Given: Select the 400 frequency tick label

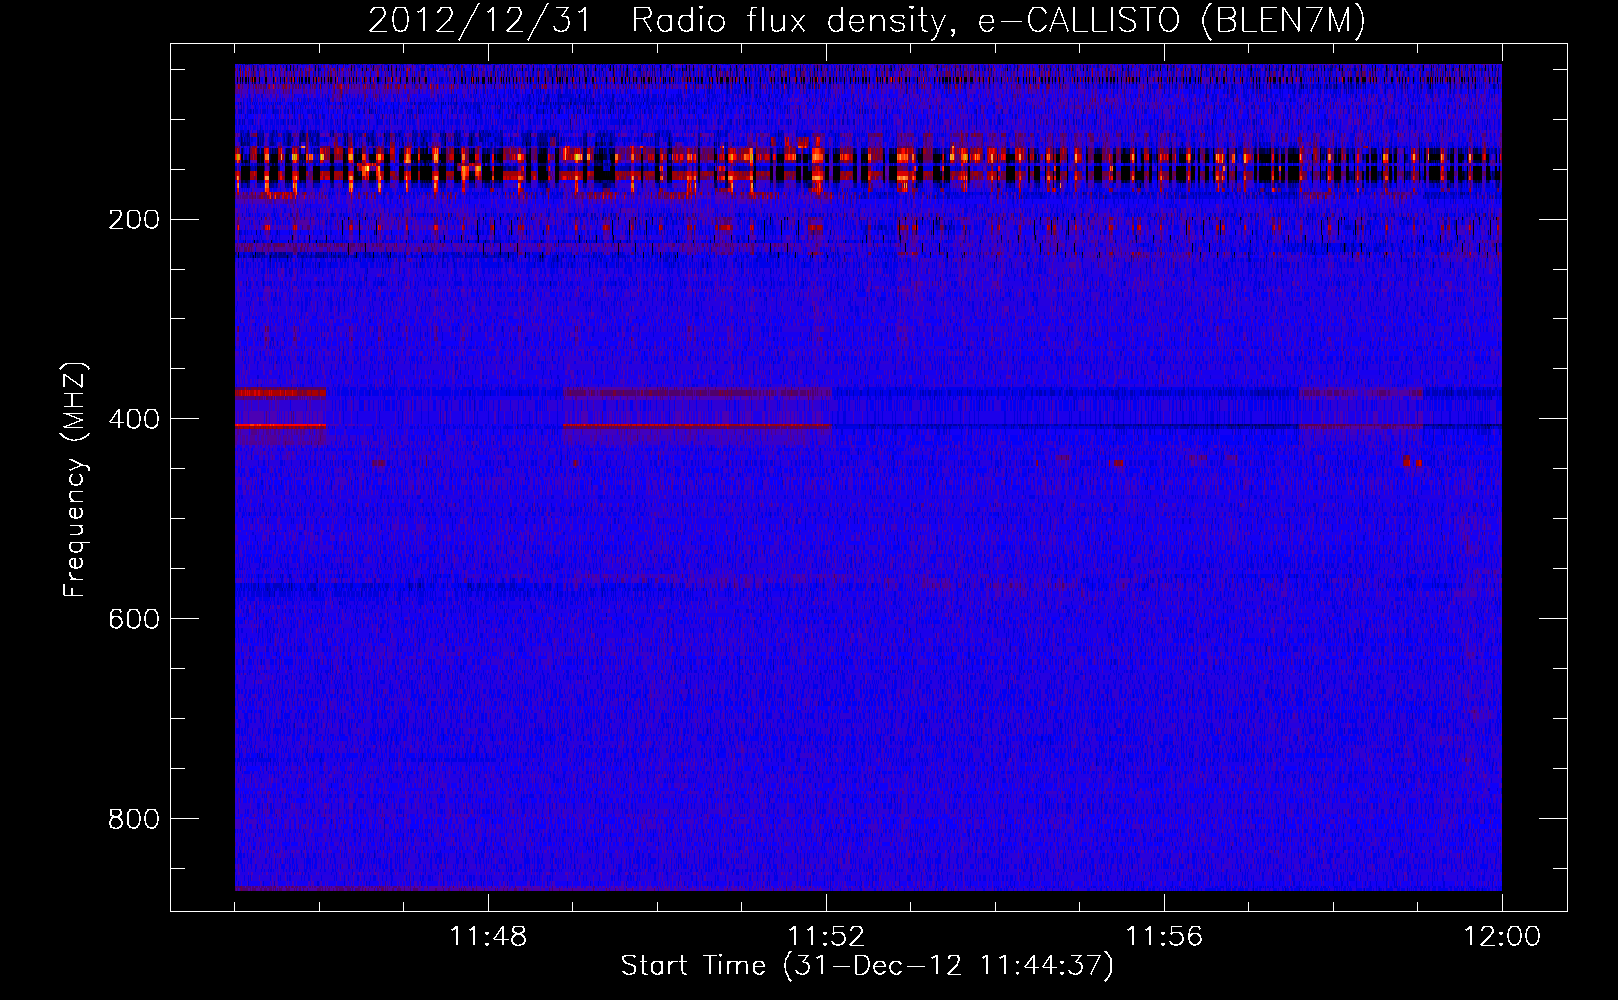Looking at the screenshot, I should click(x=134, y=419).
